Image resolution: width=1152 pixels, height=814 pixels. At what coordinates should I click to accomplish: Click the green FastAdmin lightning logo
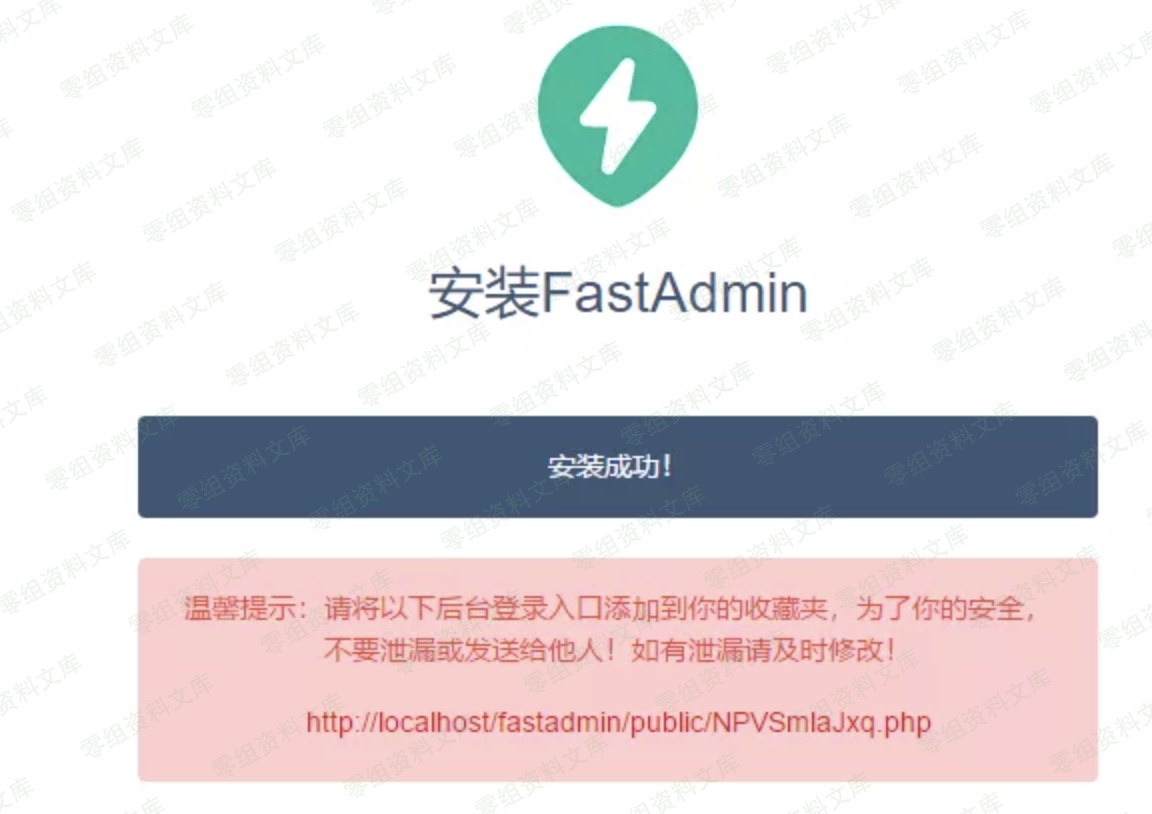pos(618,116)
